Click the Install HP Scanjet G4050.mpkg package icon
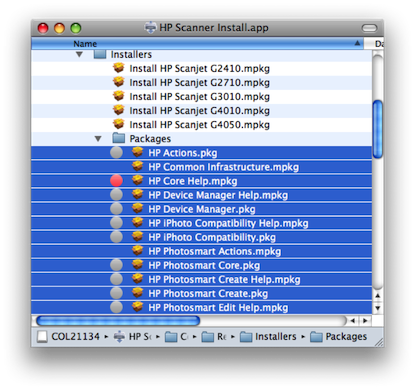Screen dimensions: 415x390 click(x=119, y=124)
